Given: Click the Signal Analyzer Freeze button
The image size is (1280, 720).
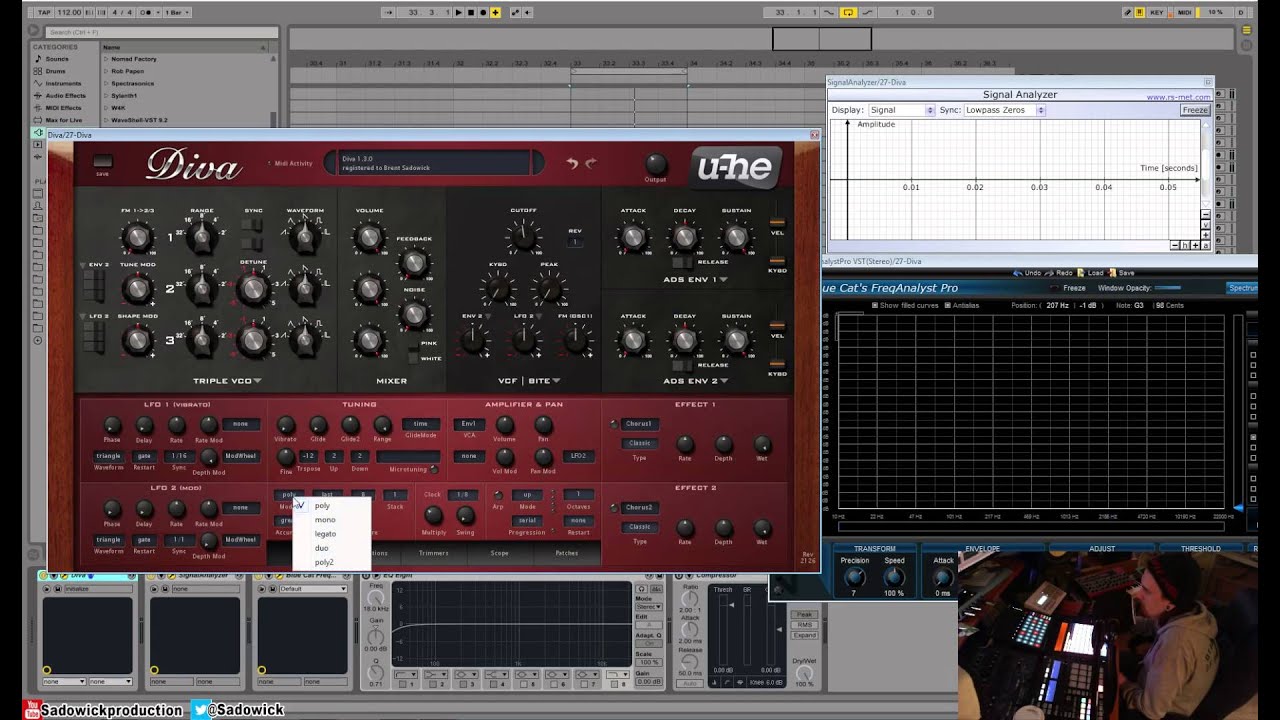Looking at the screenshot, I should (x=1195, y=110).
